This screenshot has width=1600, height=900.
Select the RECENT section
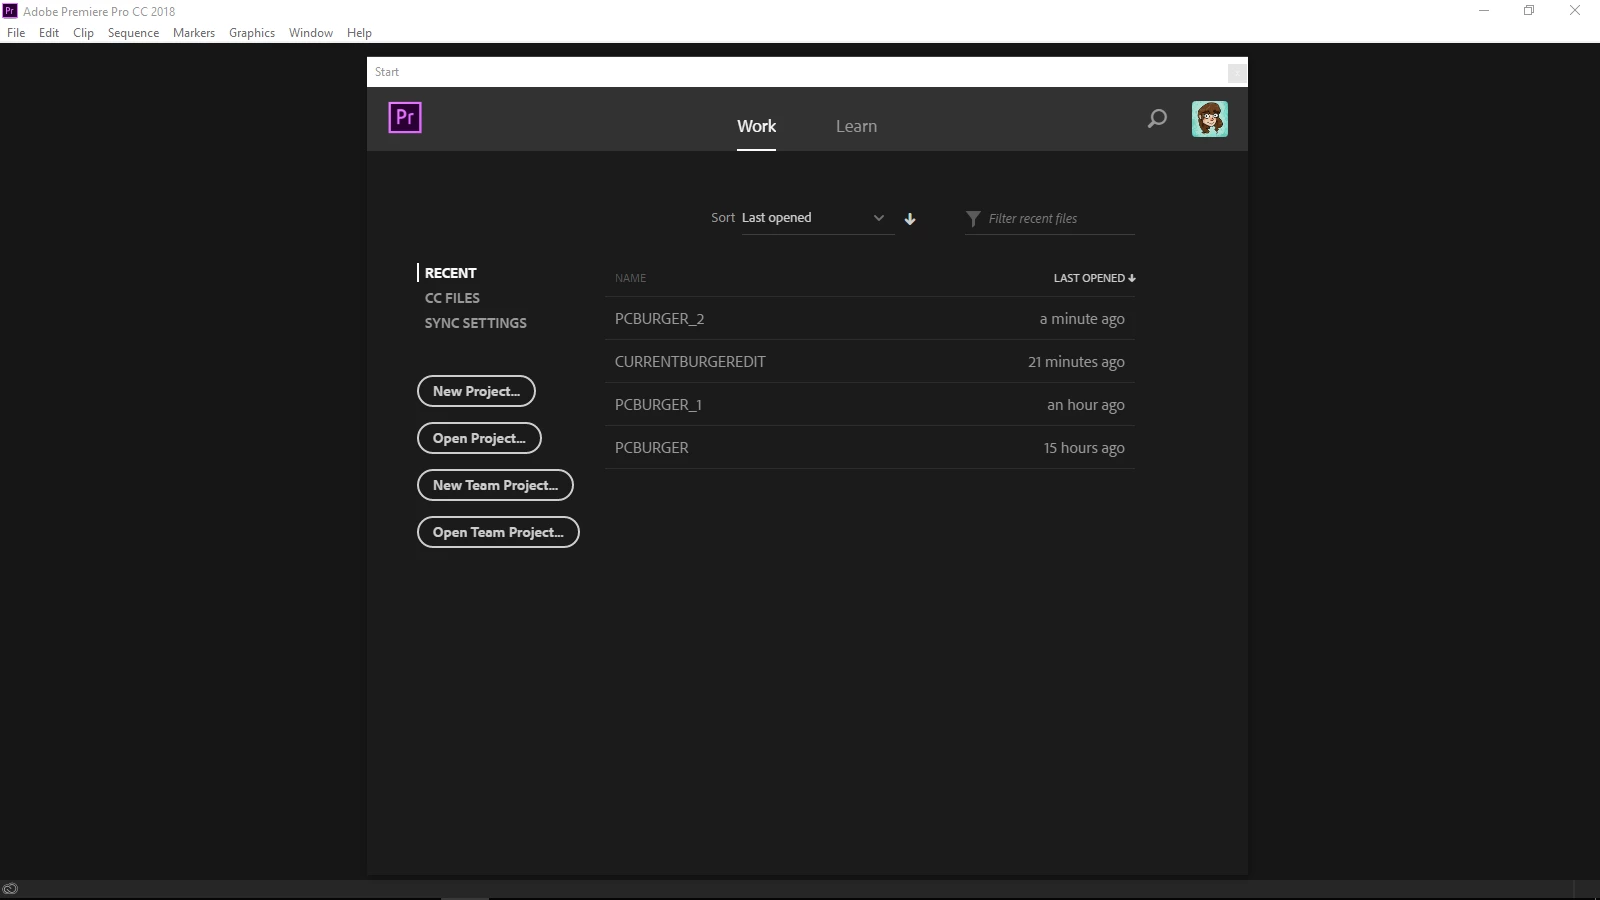tap(450, 273)
